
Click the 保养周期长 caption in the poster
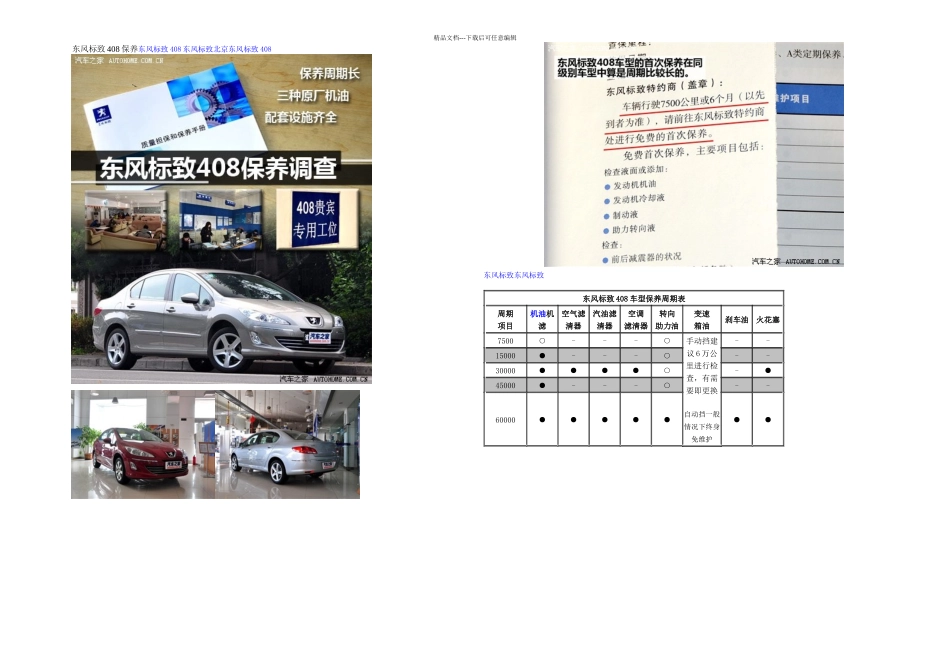pos(329,74)
